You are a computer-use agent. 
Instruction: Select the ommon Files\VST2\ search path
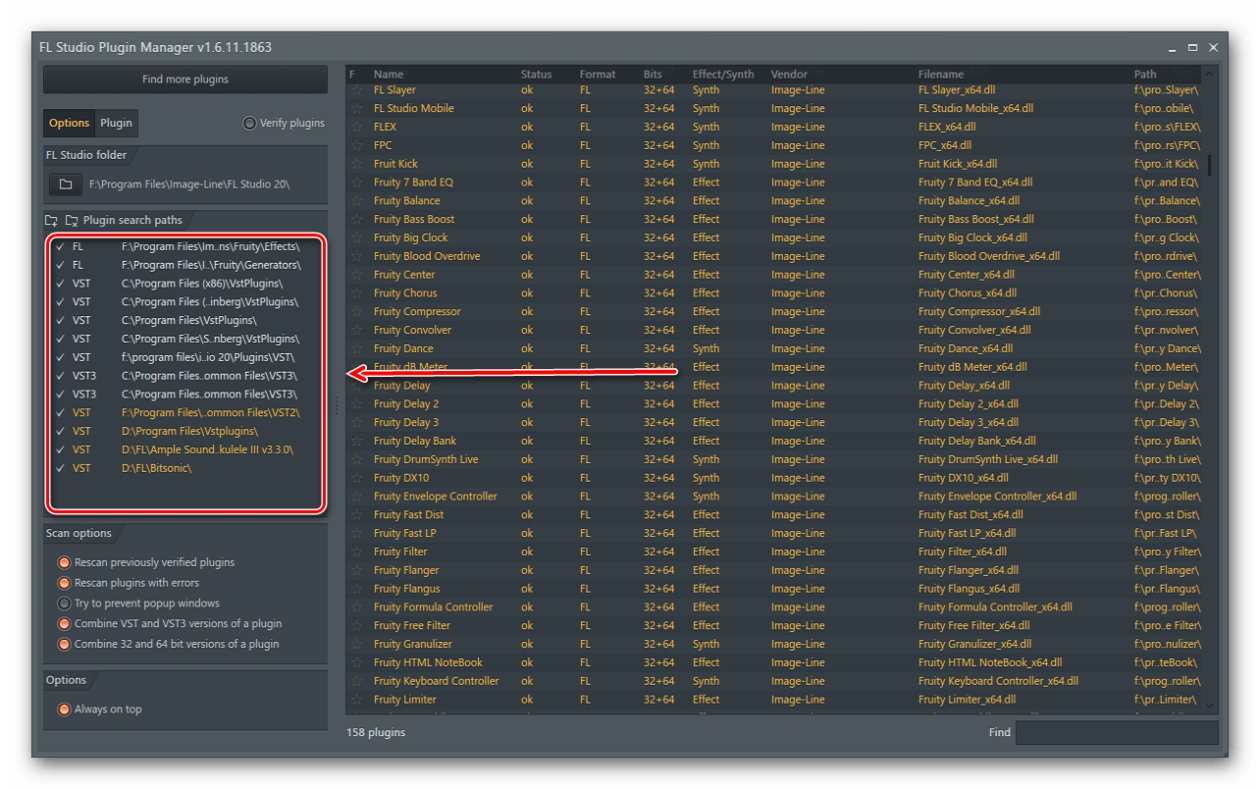click(186, 412)
